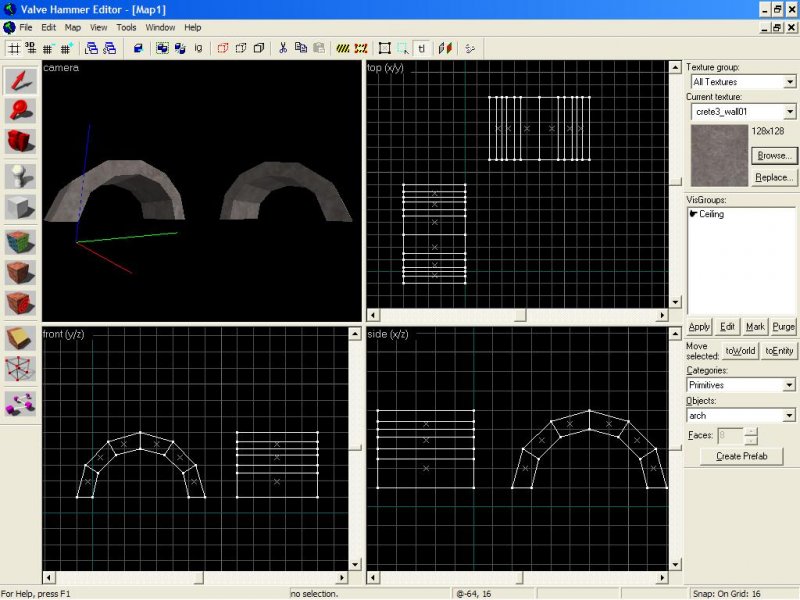The height and width of the screenshot is (600, 800).
Task: Toggle Ceiling VisGroup visibility
Action: pyautogui.click(x=695, y=214)
